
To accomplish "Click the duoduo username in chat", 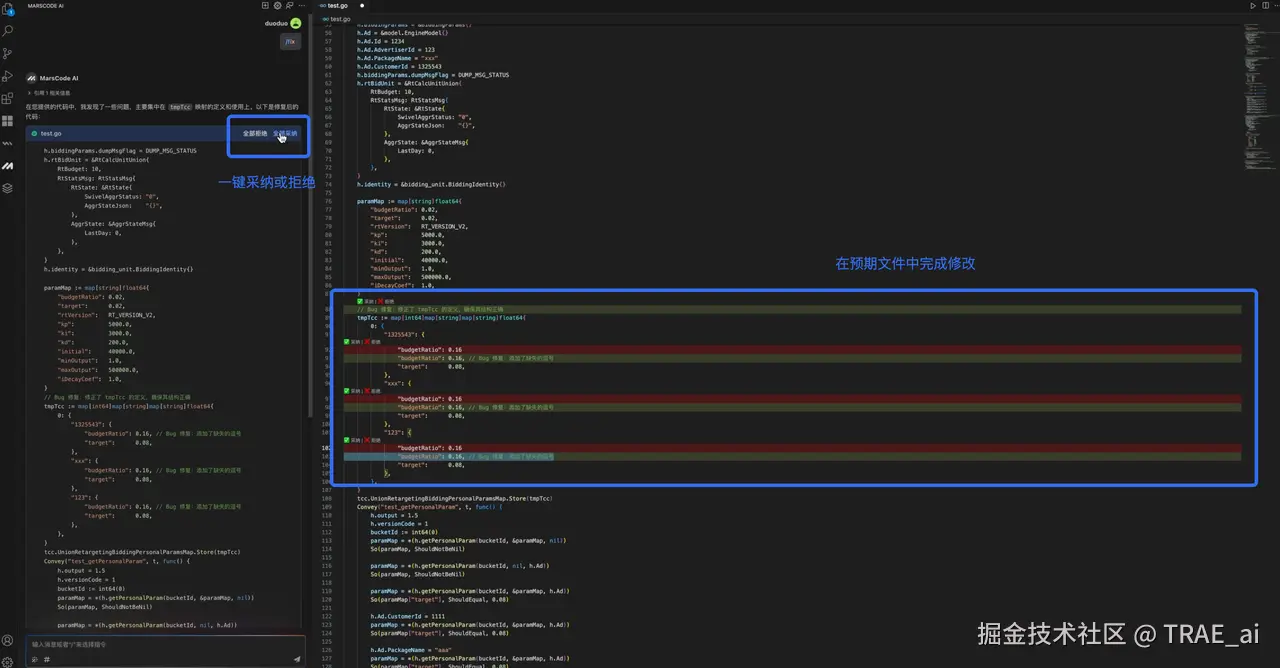I will coord(276,23).
